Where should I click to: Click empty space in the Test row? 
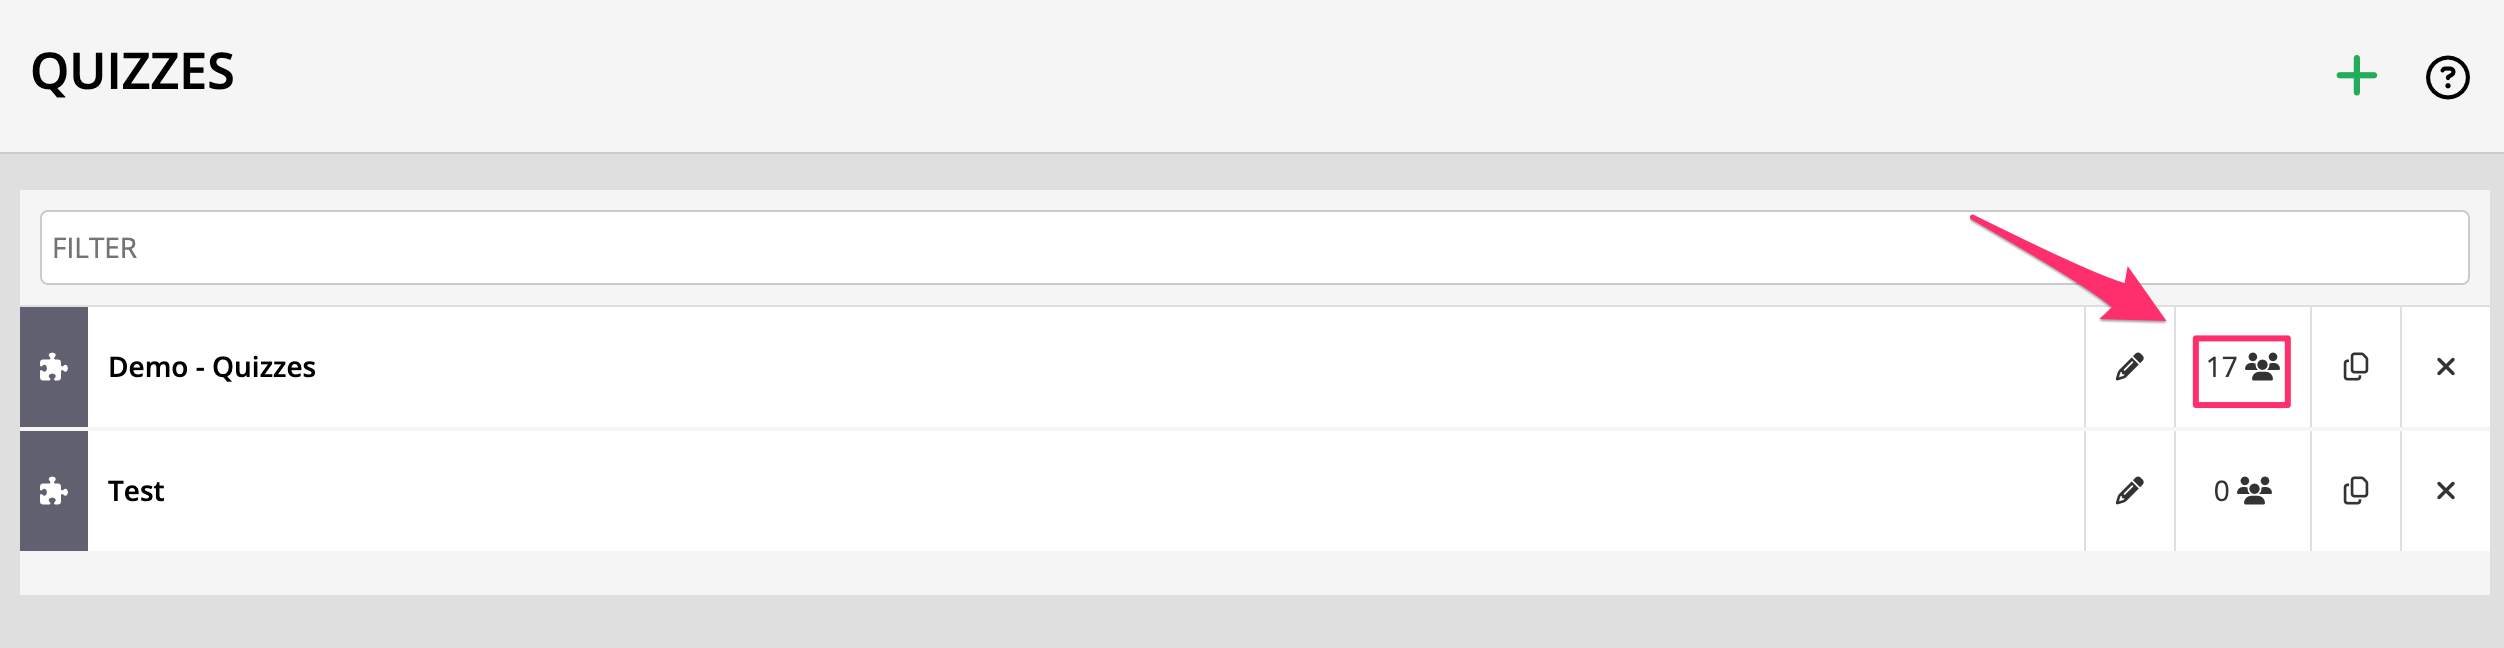pyautogui.click(x=1100, y=491)
